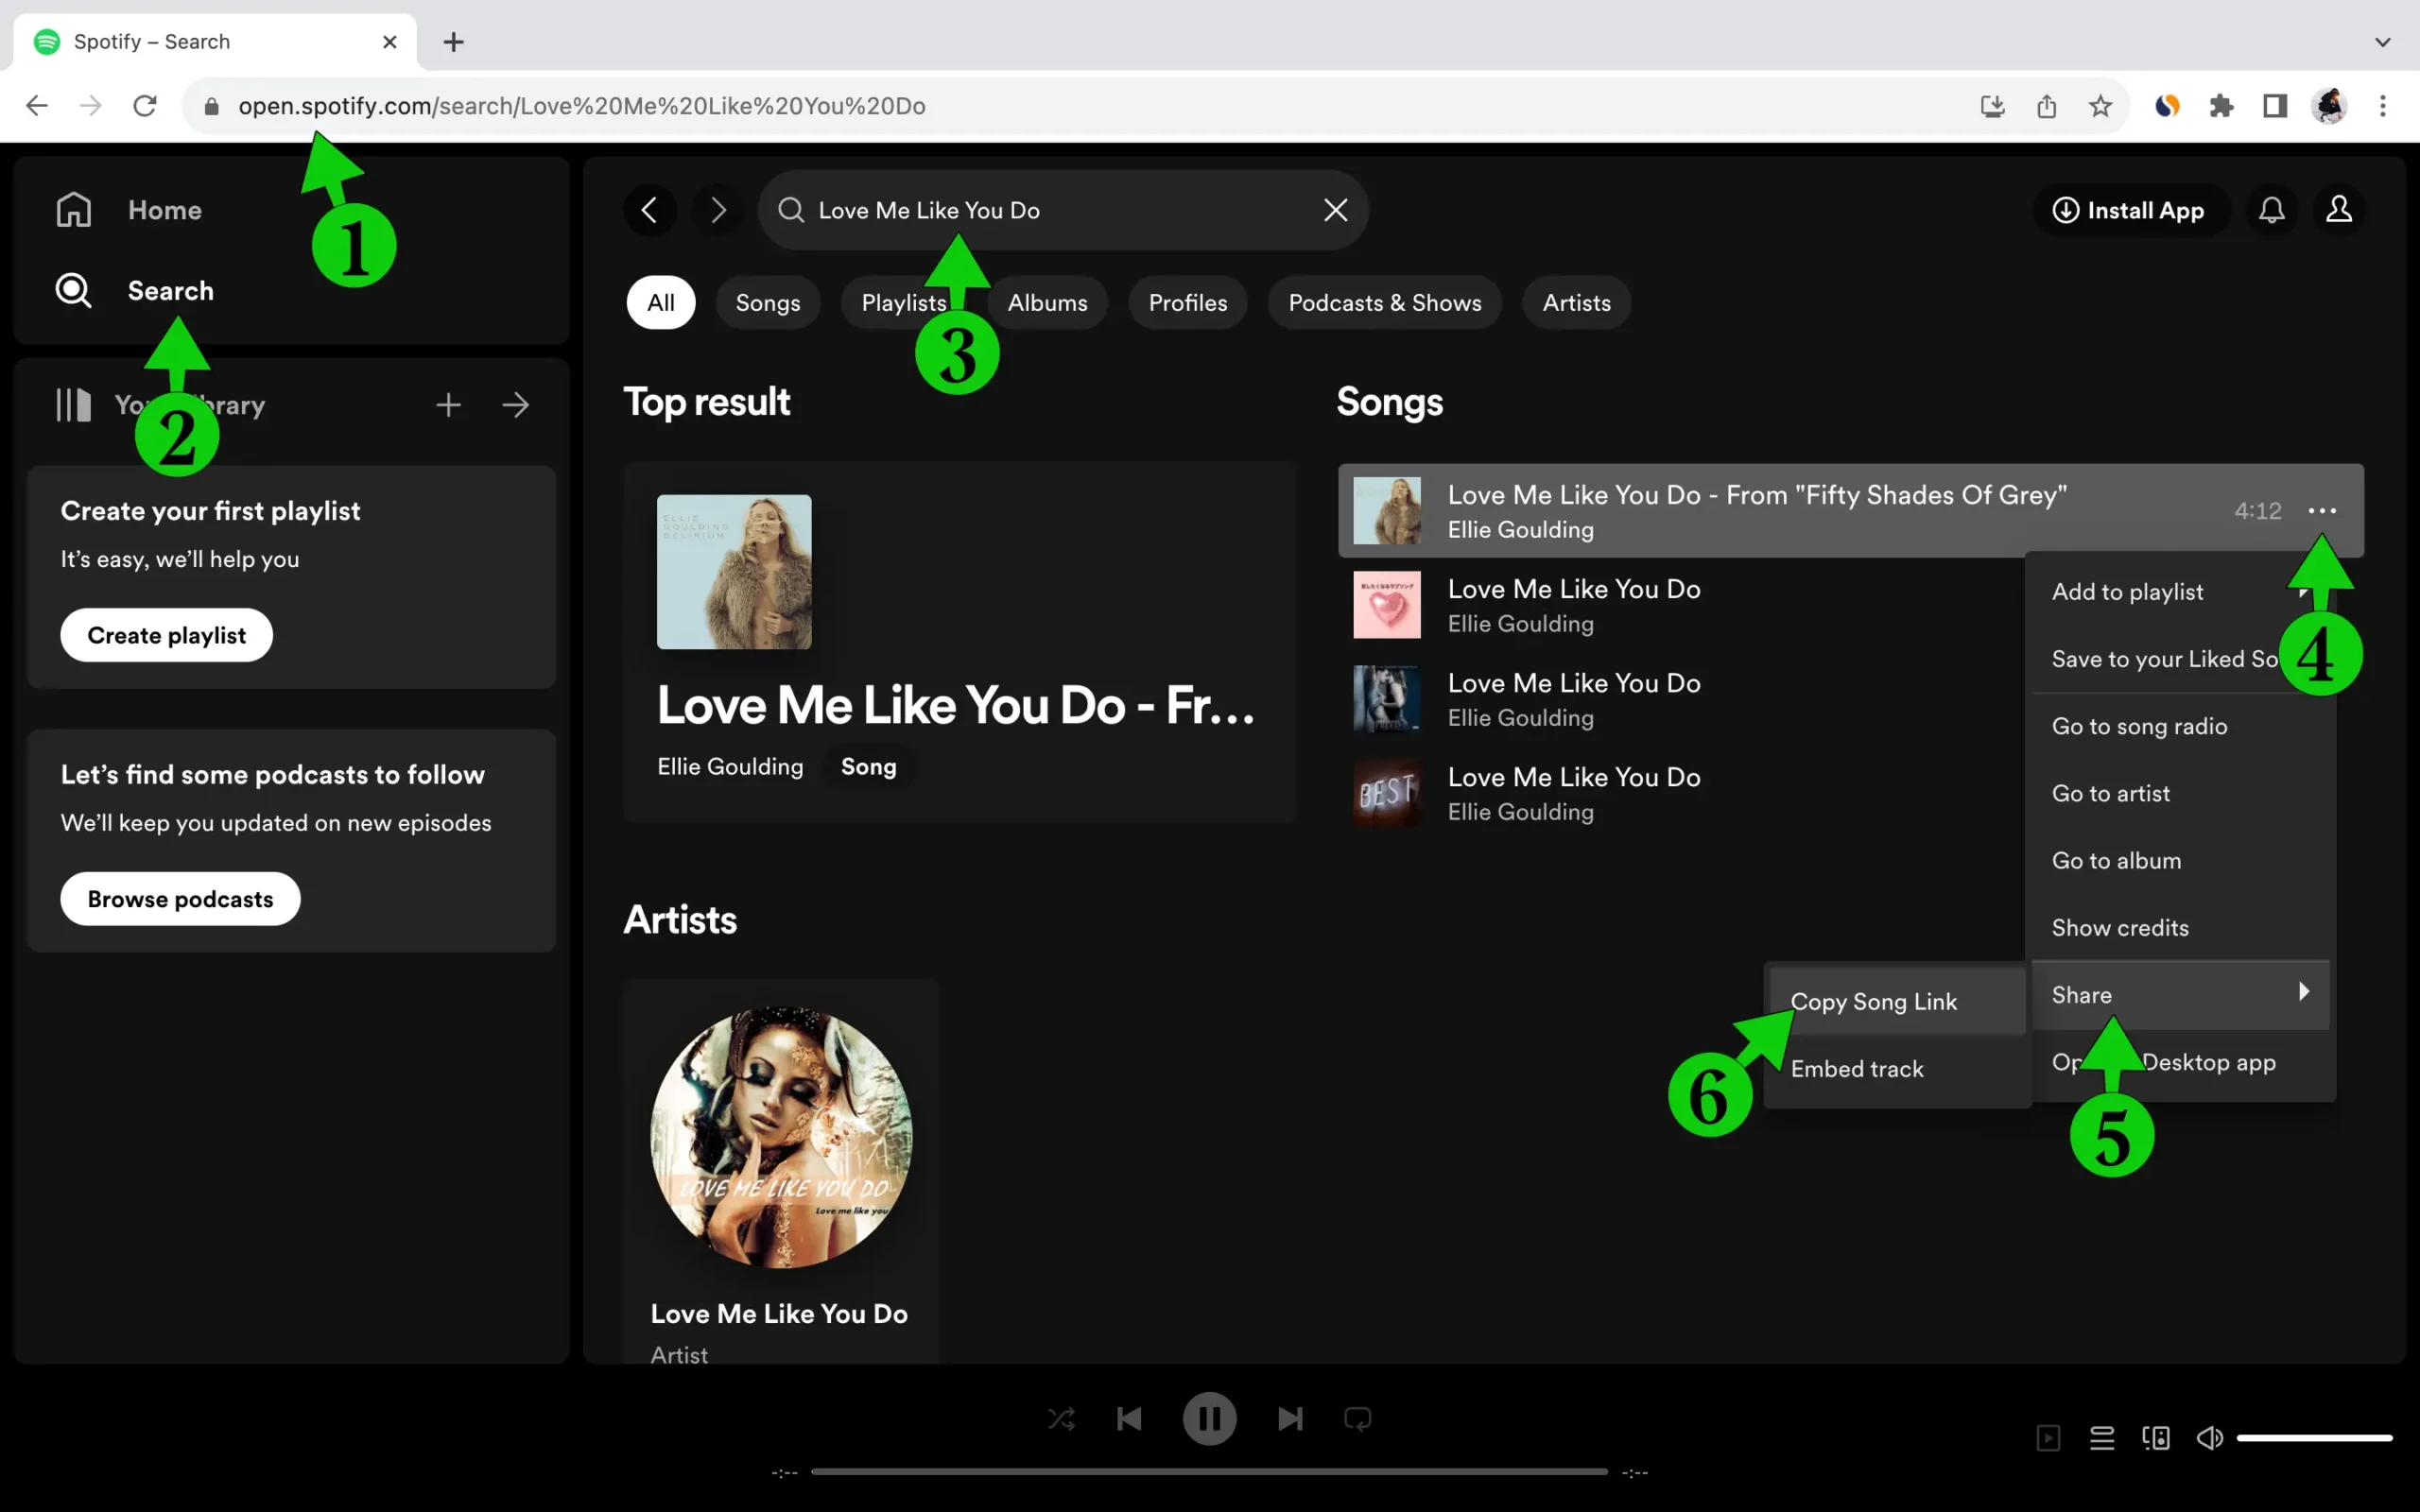The image size is (2420, 1512).
Task: Choose Go to album in context menu
Action: coord(2180,861)
